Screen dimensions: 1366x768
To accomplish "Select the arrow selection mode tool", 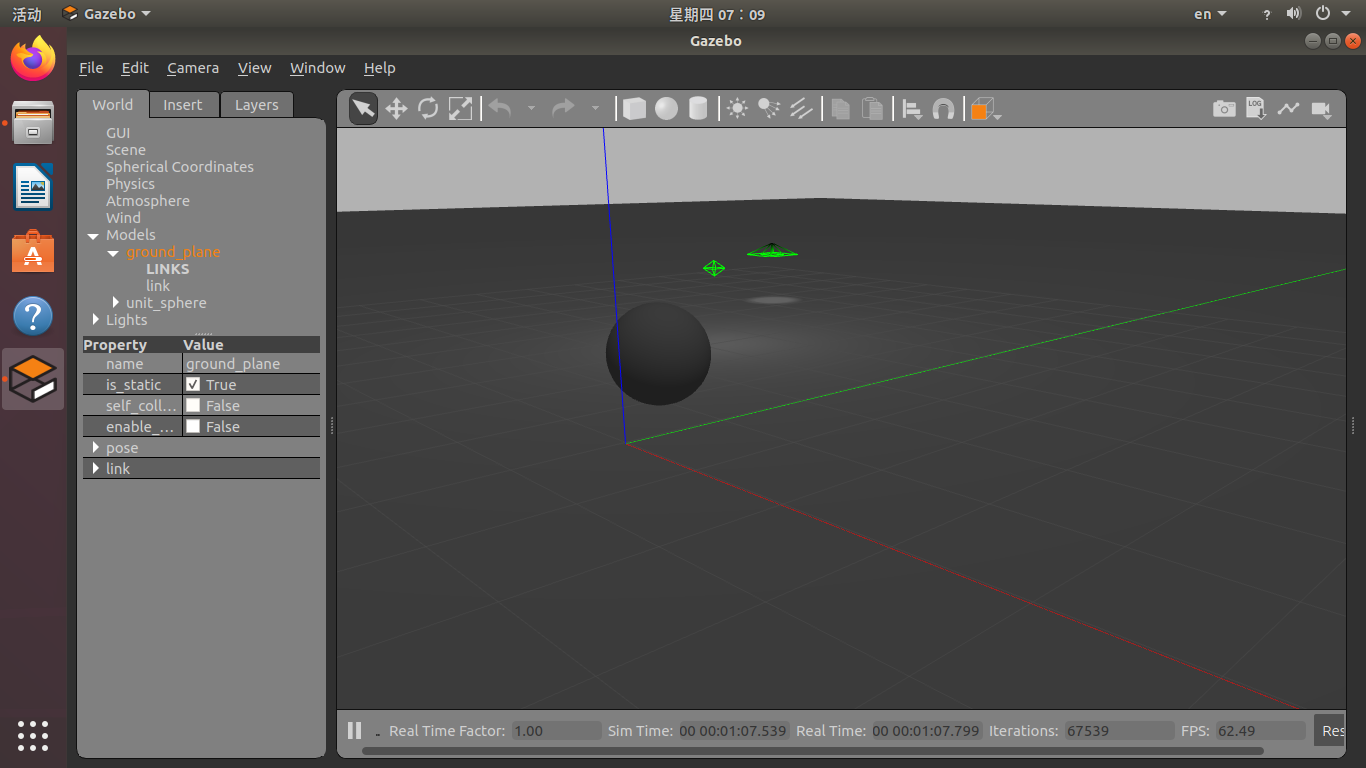I will [364, 108].
